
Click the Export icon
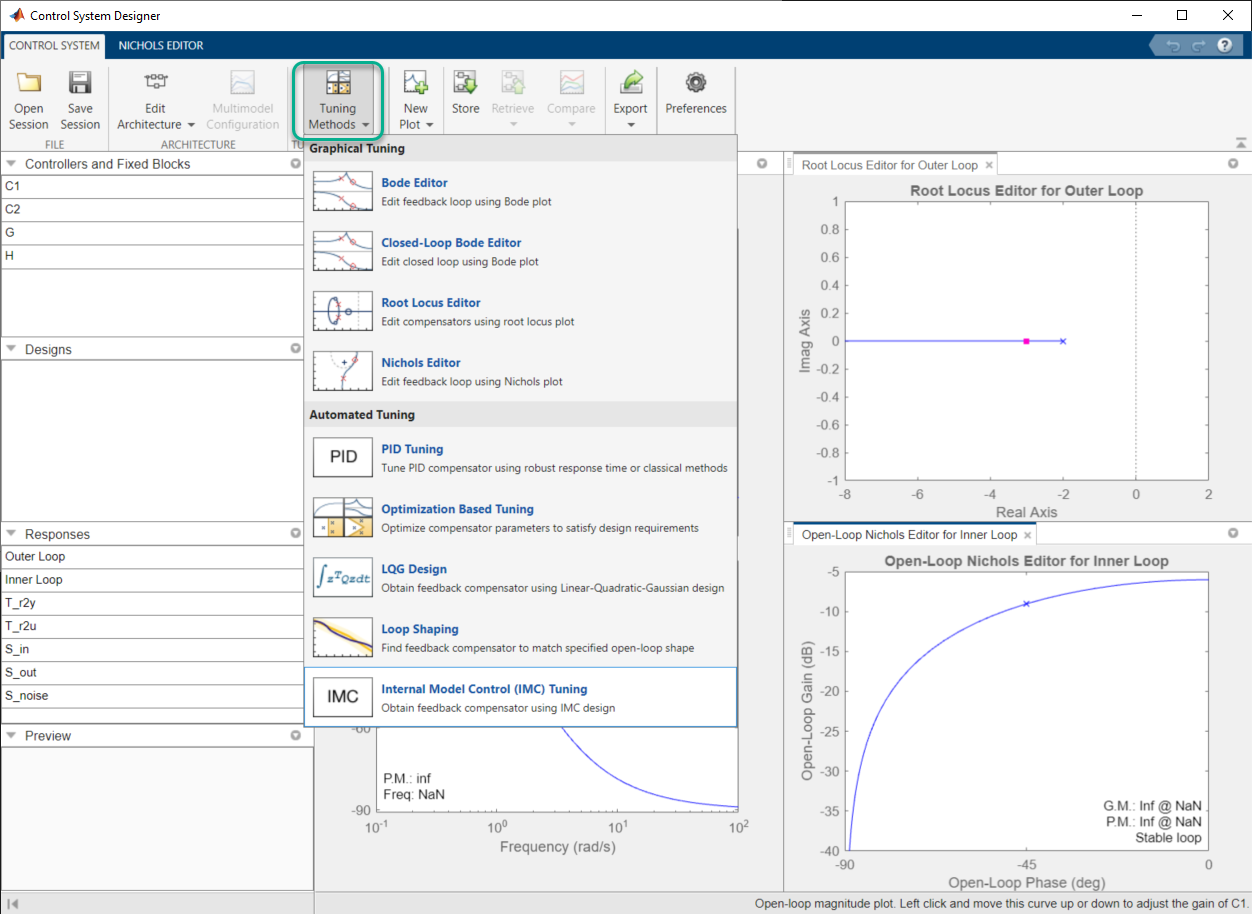click(x=631, y=84)
